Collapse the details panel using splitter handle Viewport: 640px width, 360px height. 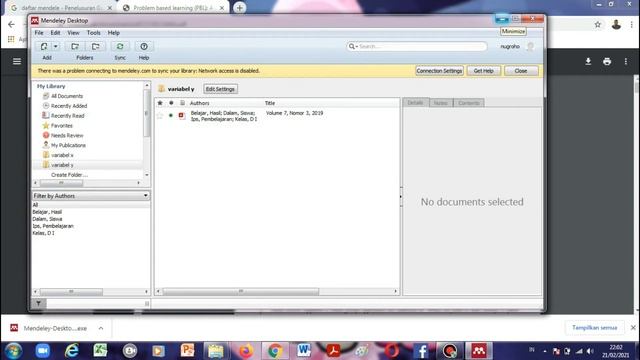tap(401, 197)
